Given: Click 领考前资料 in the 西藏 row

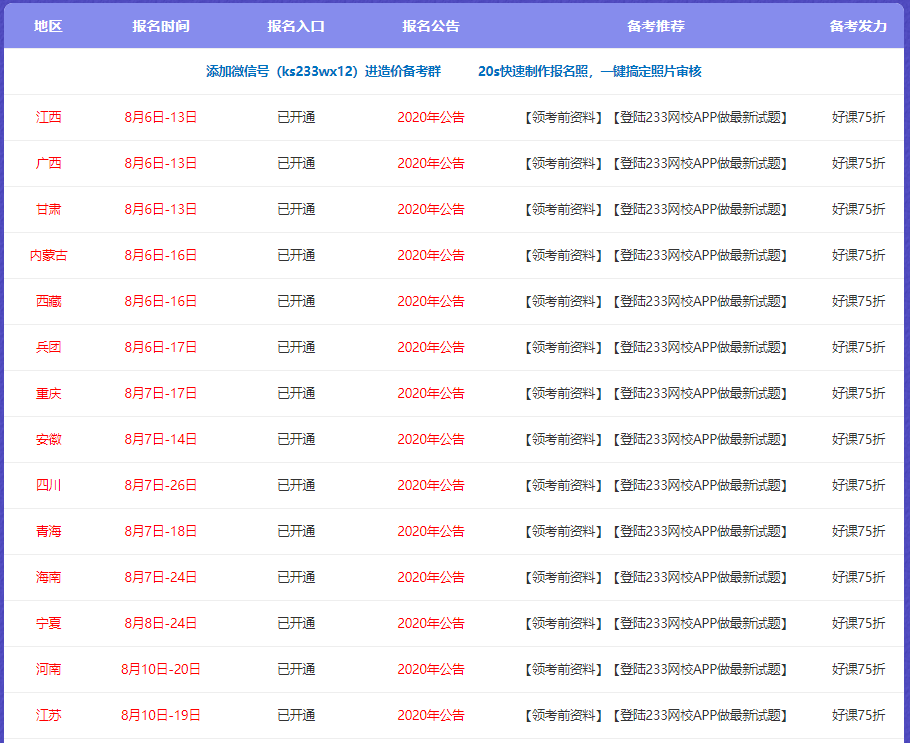Looking at the screenshot, I should [564, 301].
